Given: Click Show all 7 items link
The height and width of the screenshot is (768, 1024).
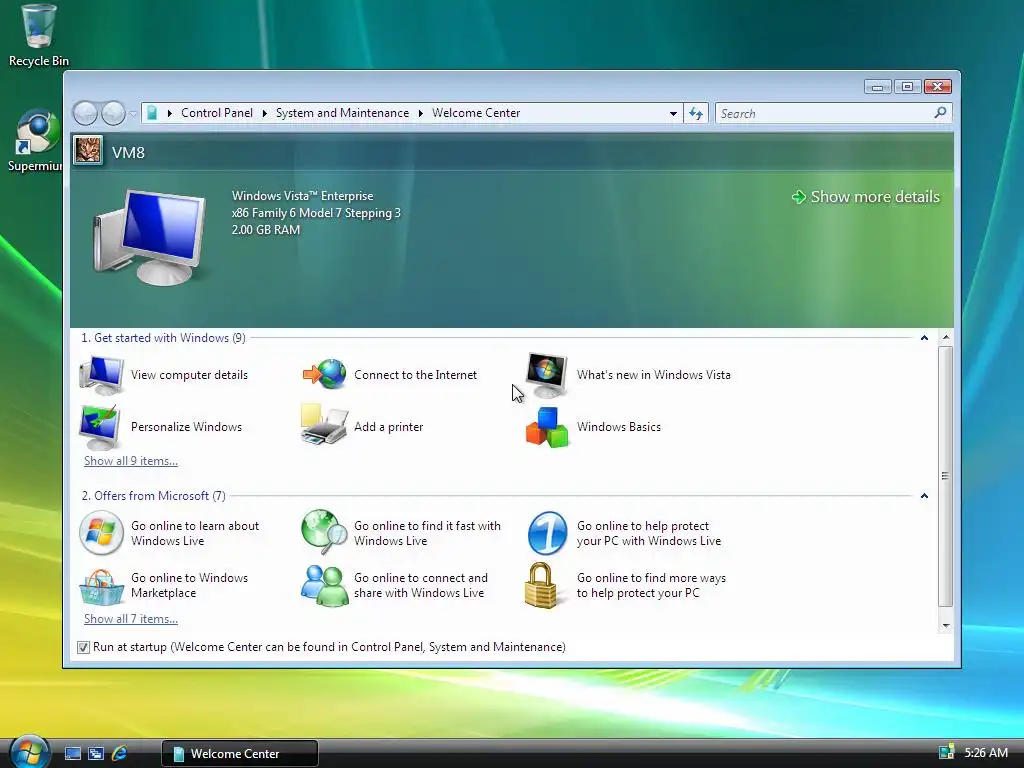Looking at the screenshot, I should tap(131, 619).
